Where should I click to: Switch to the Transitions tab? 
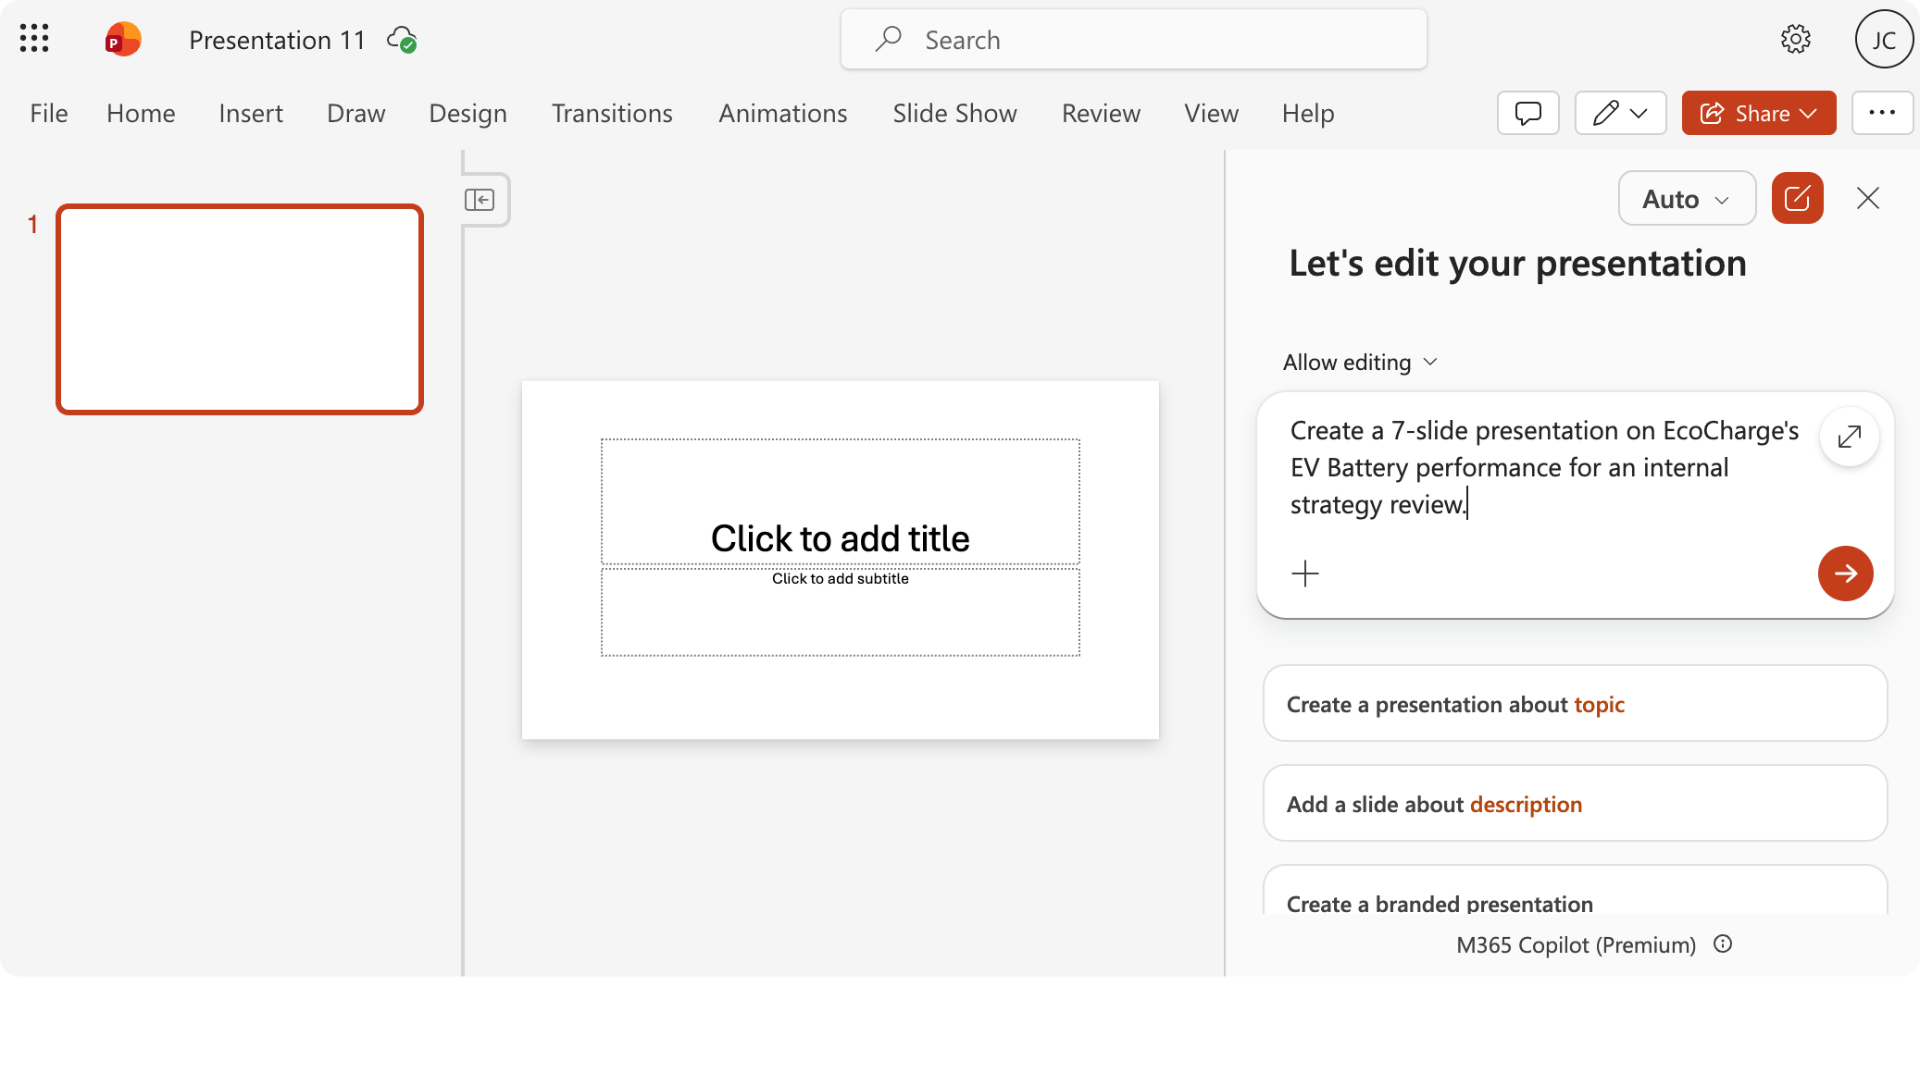tap(612, 113)
